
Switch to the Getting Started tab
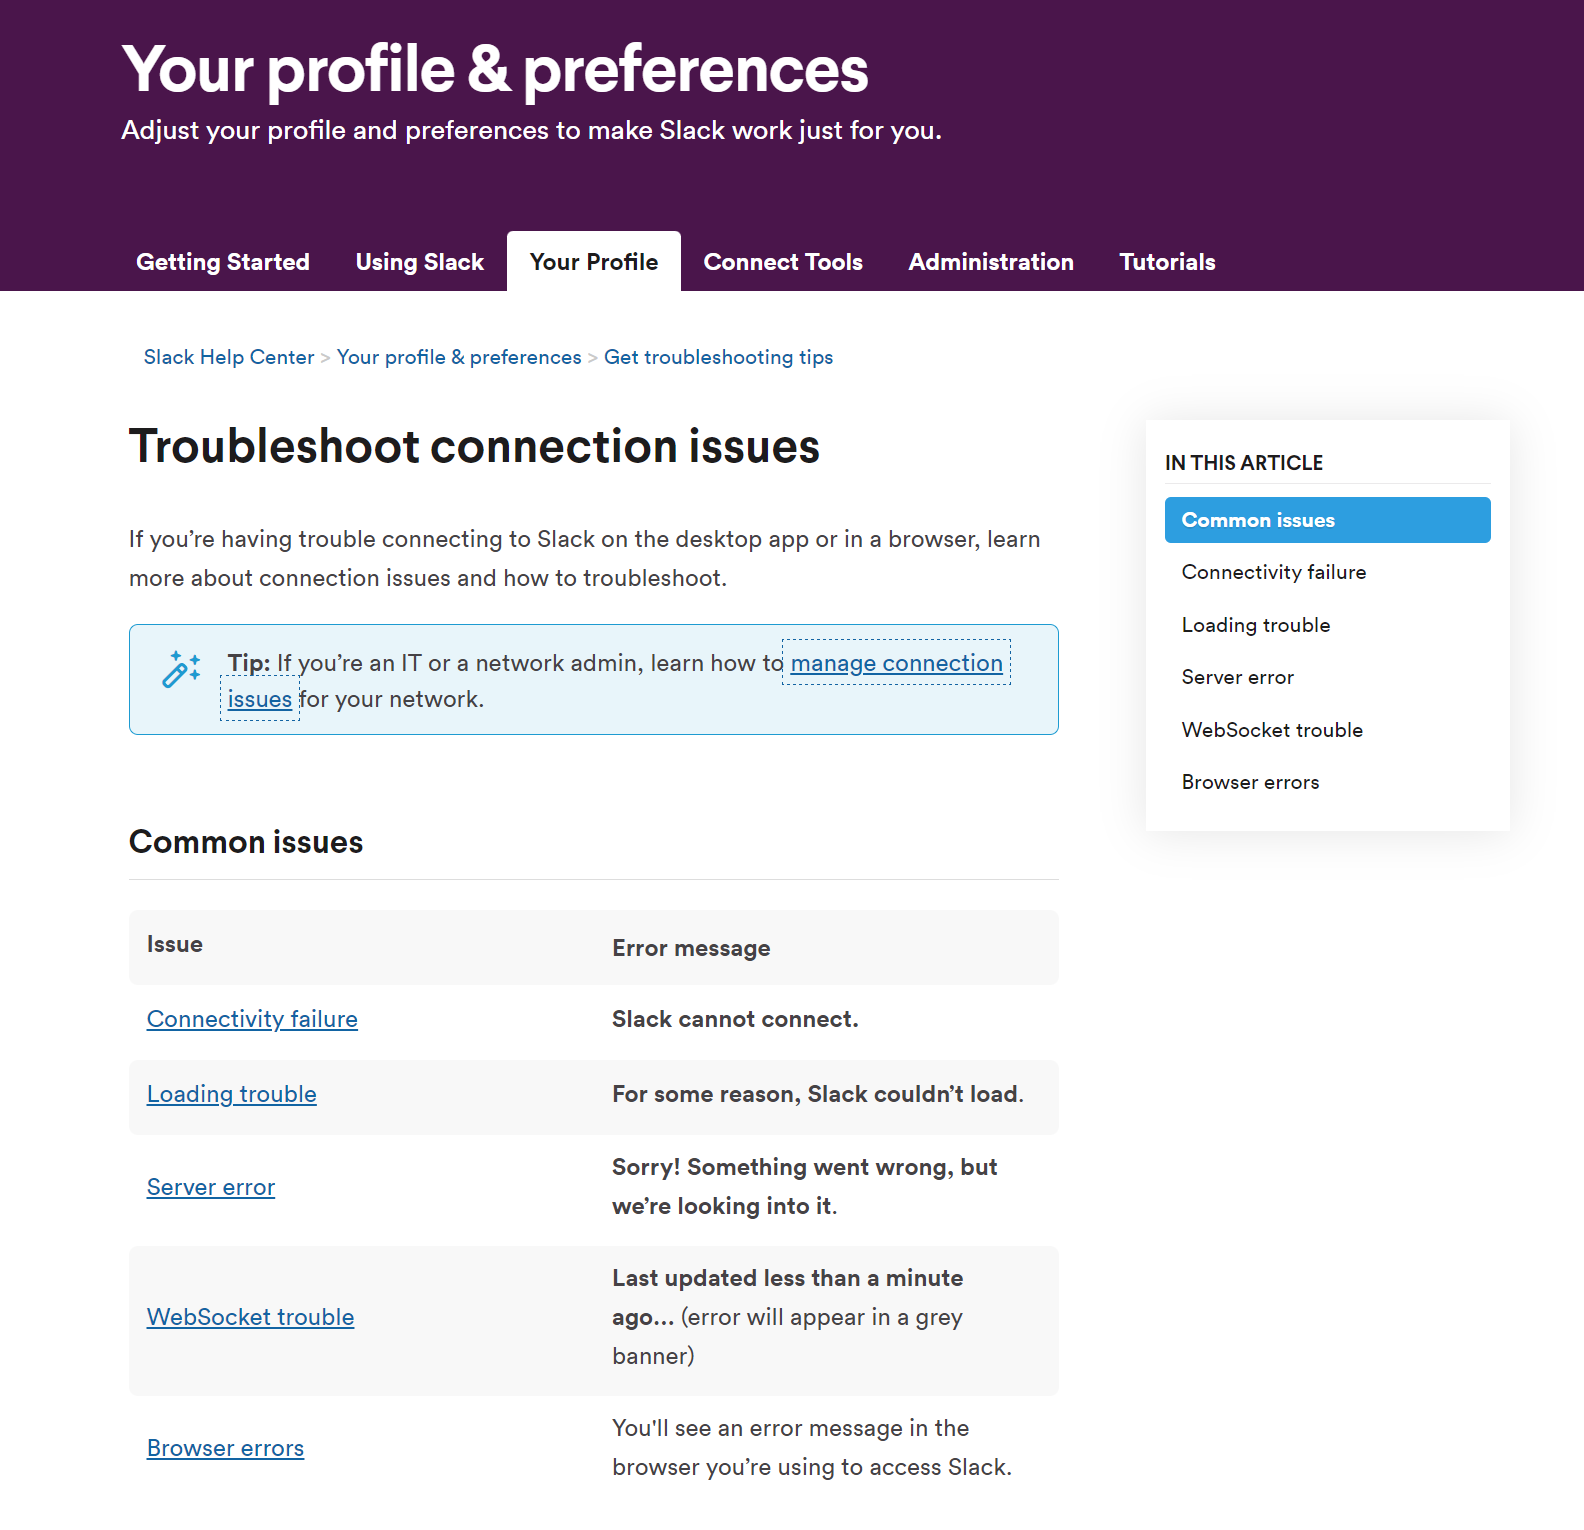click(x=222, y=261)
